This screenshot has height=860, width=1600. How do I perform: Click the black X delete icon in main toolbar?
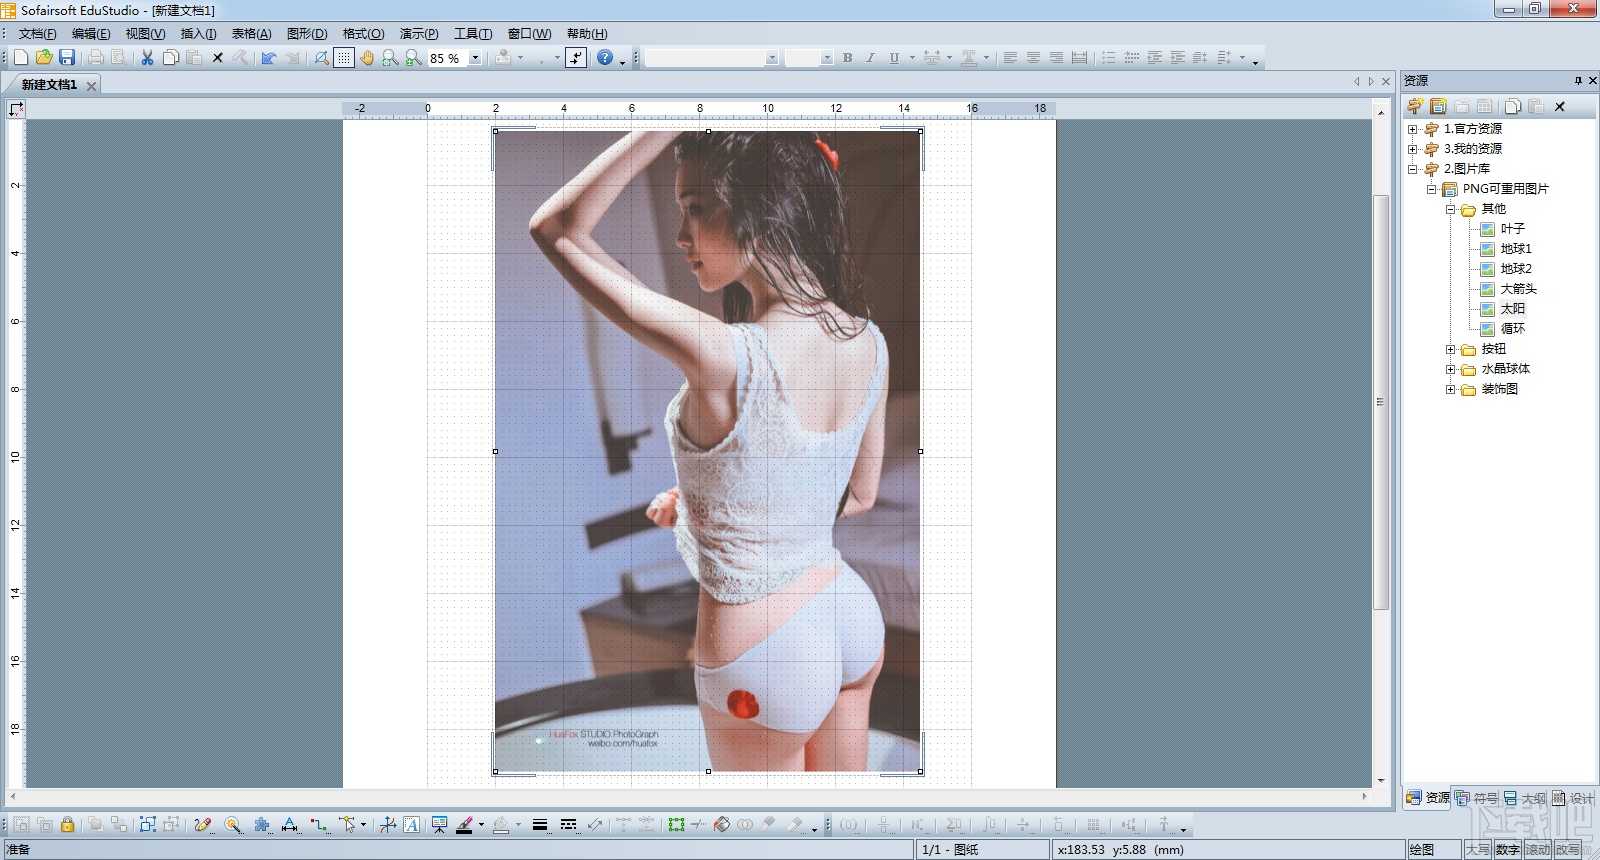point(218,58)
